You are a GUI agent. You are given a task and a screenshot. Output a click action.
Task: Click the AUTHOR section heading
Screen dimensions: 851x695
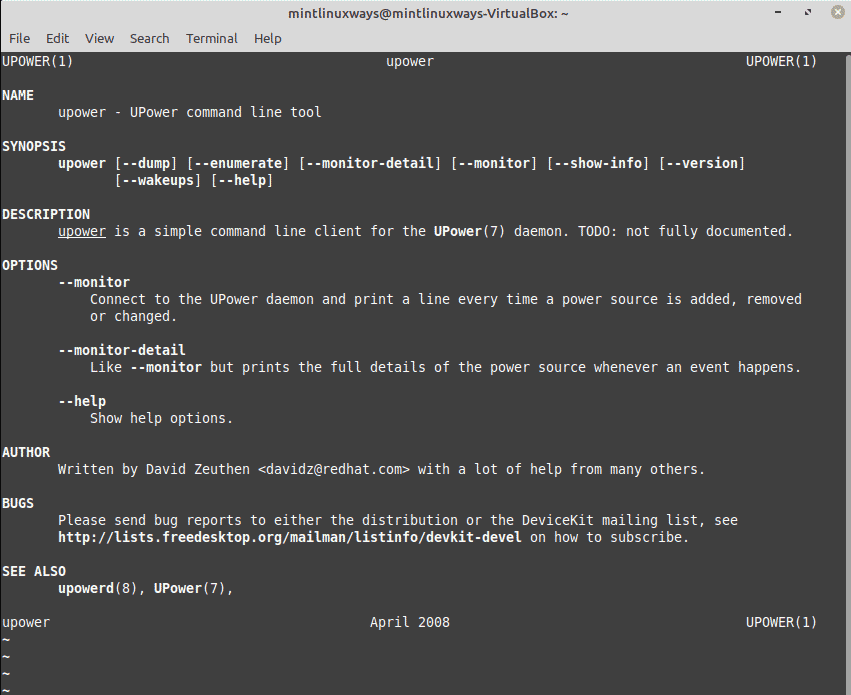click(x=26, y=452)
